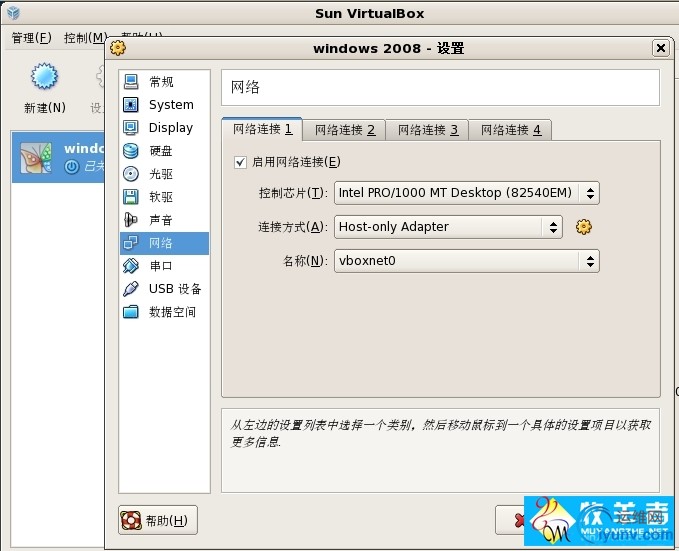
Task: Select the 光驱 label in settings list
Action: coord(161,174)
